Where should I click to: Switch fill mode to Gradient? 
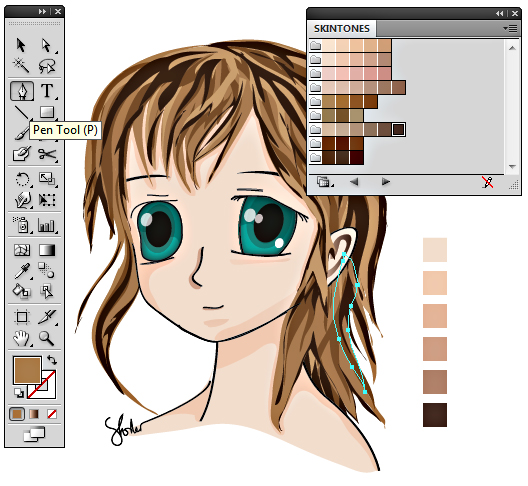click(x=34, y=414)
